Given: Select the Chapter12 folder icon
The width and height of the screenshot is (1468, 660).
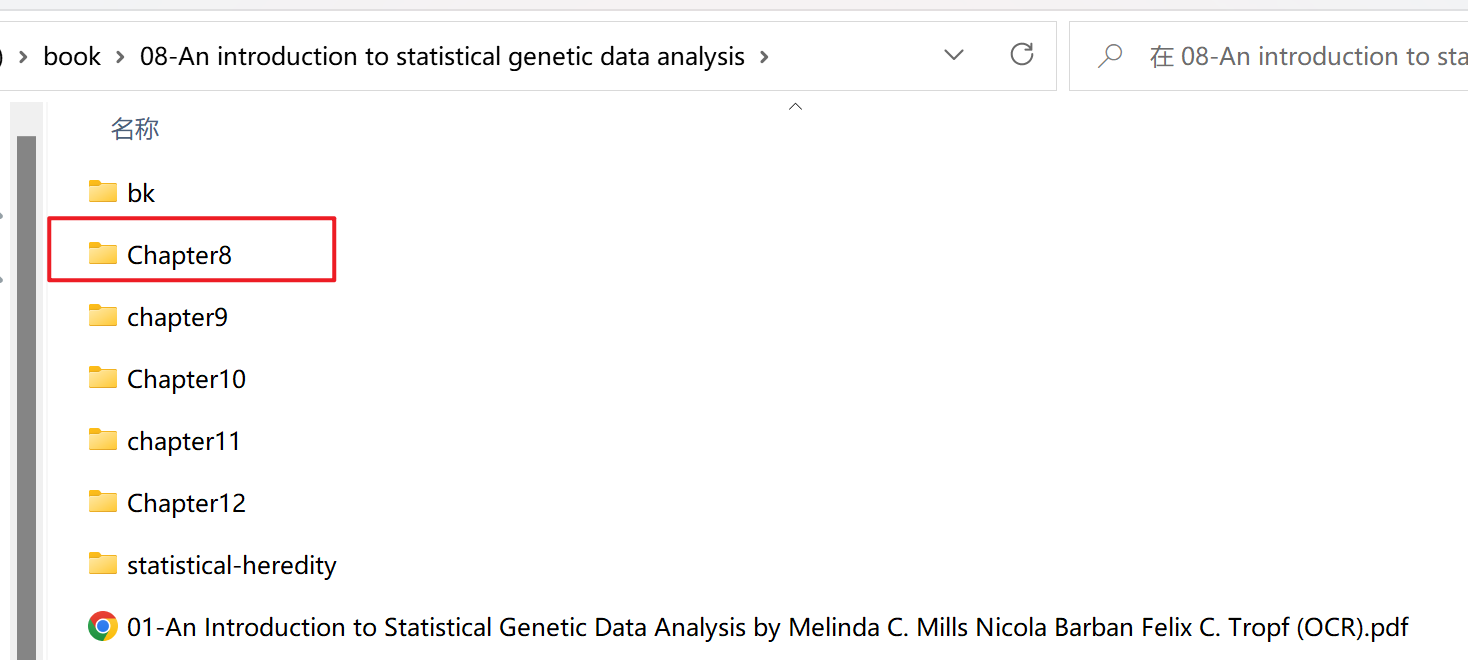Looking at the screenshot, I should tap(102, 501).
